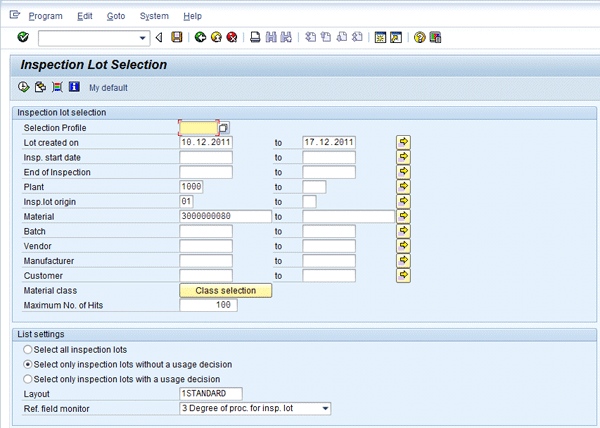This screenshot has height=428, width=600.
Task: Click the menu bar session icon
Action: [x=15, y=15]
